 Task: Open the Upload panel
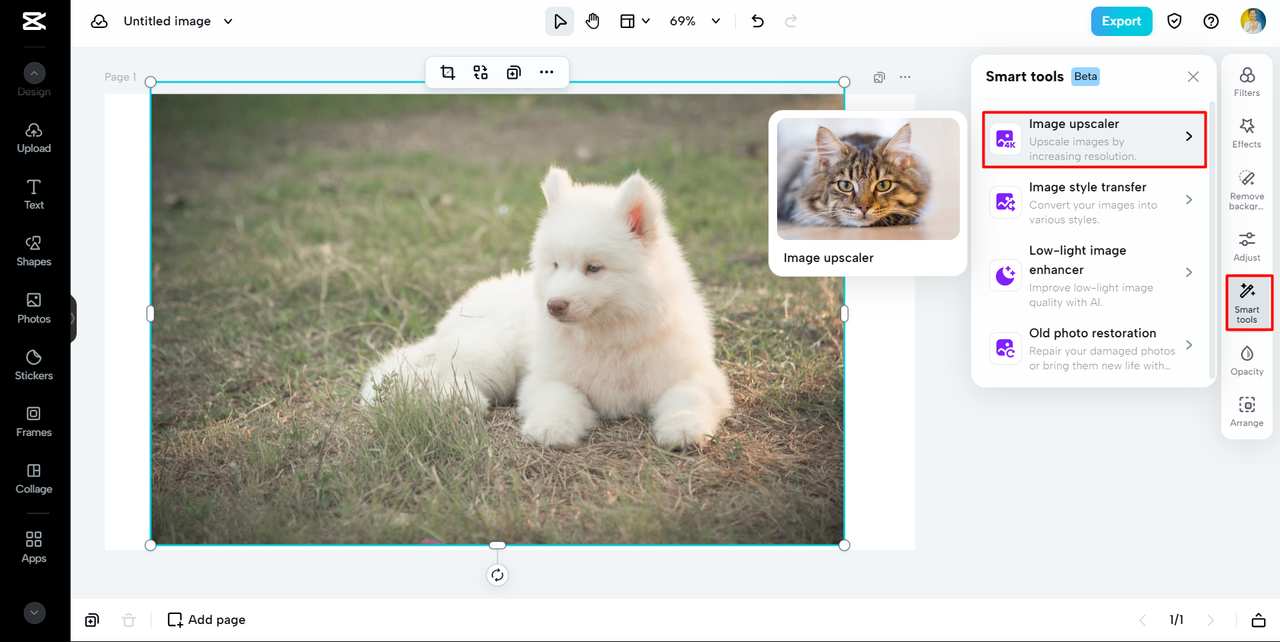click(34, 138)
